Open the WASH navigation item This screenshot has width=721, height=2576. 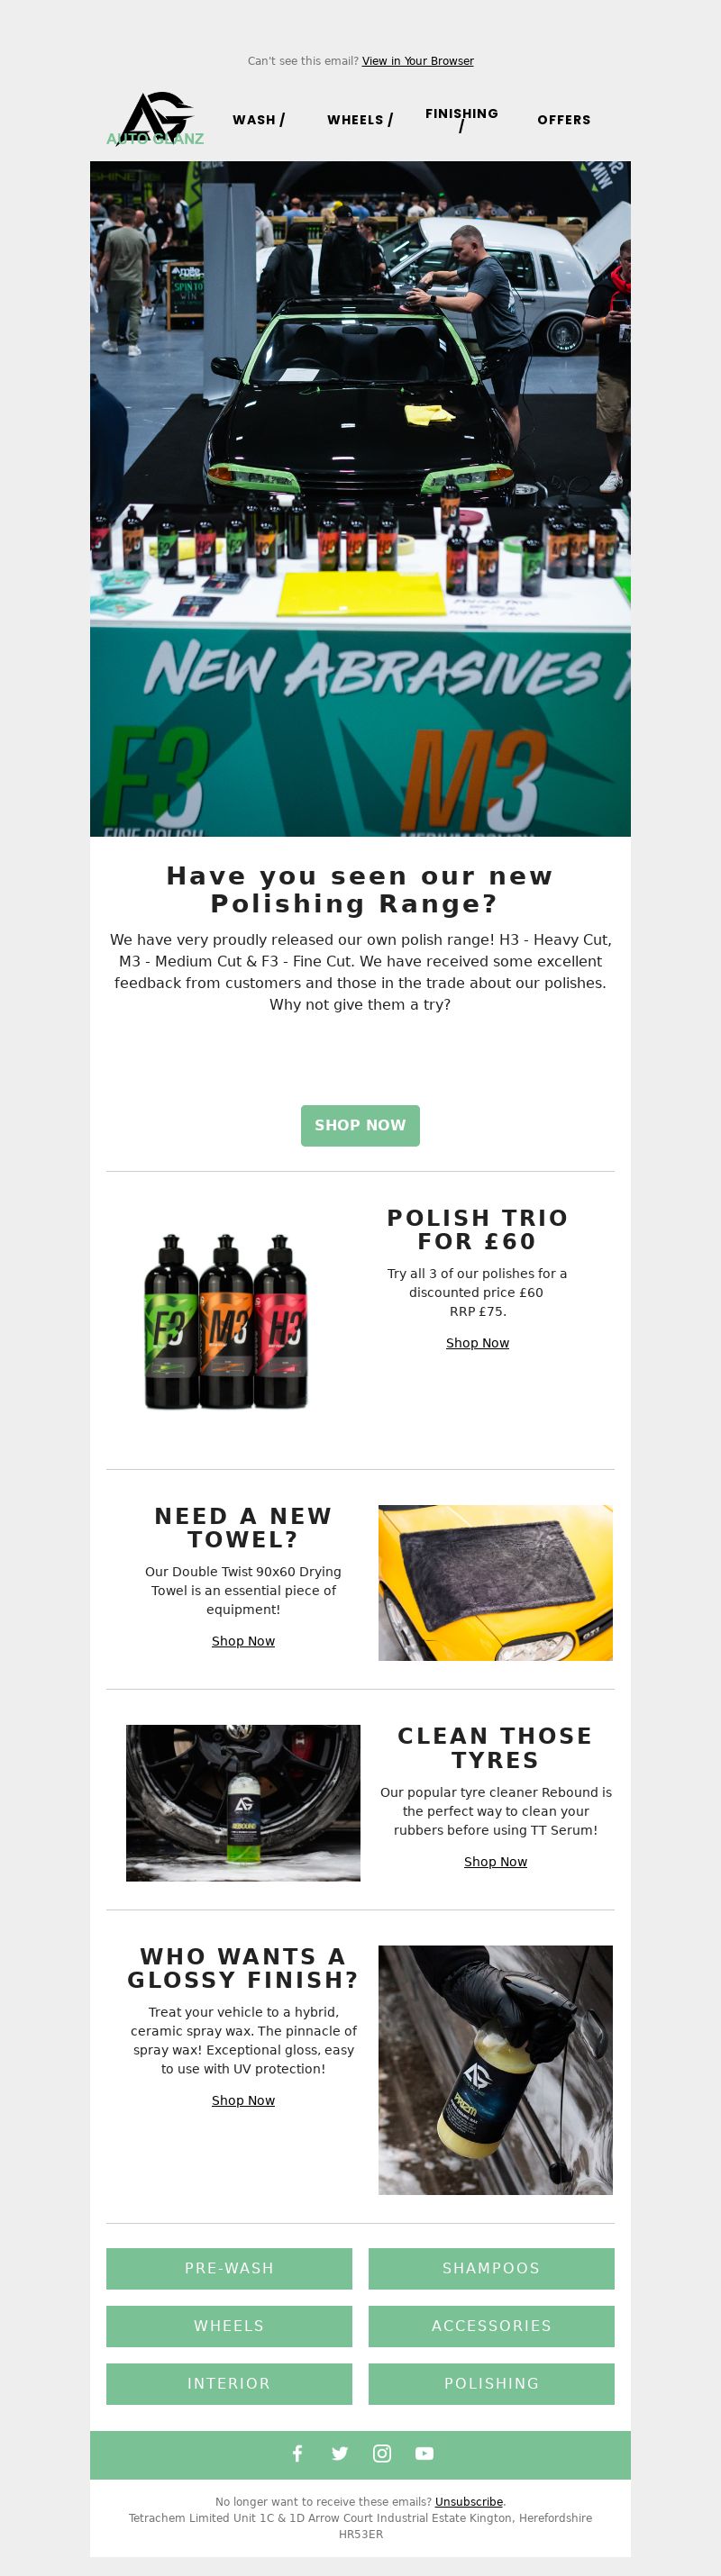(259, 119)
